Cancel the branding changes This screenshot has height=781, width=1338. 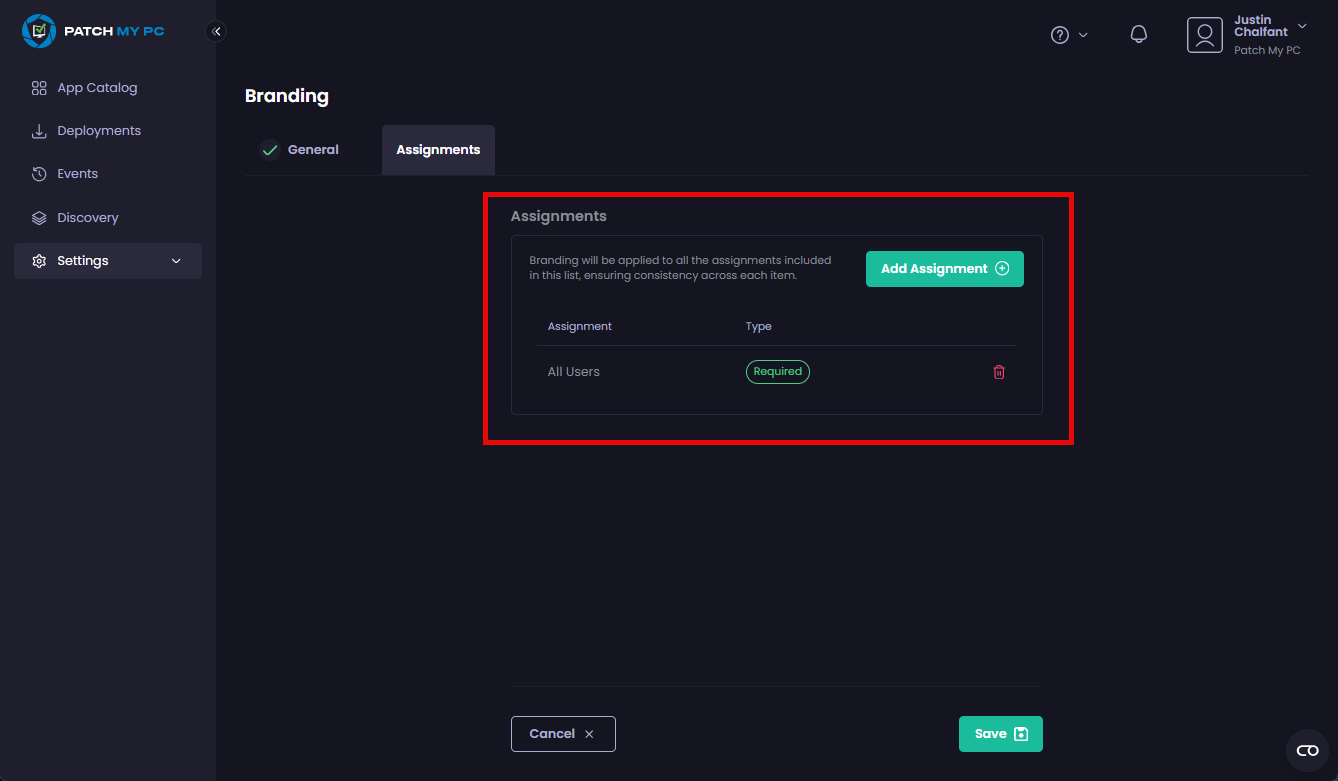(x=563, y=734)
